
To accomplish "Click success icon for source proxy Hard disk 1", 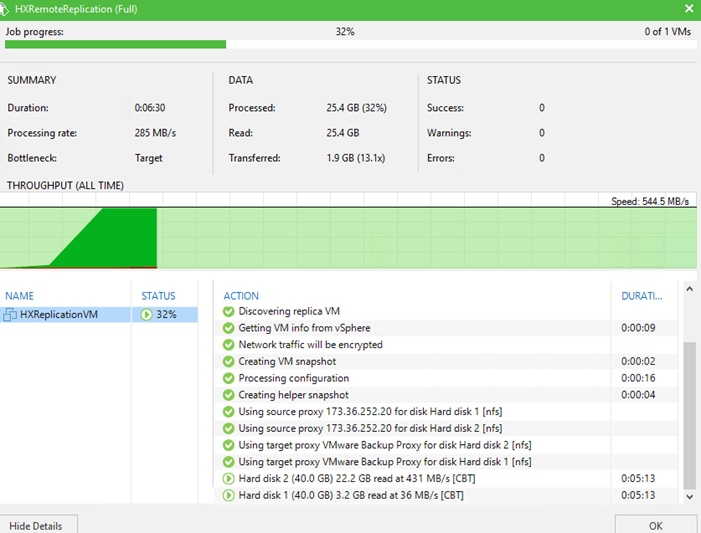I will tap(228, 412).
